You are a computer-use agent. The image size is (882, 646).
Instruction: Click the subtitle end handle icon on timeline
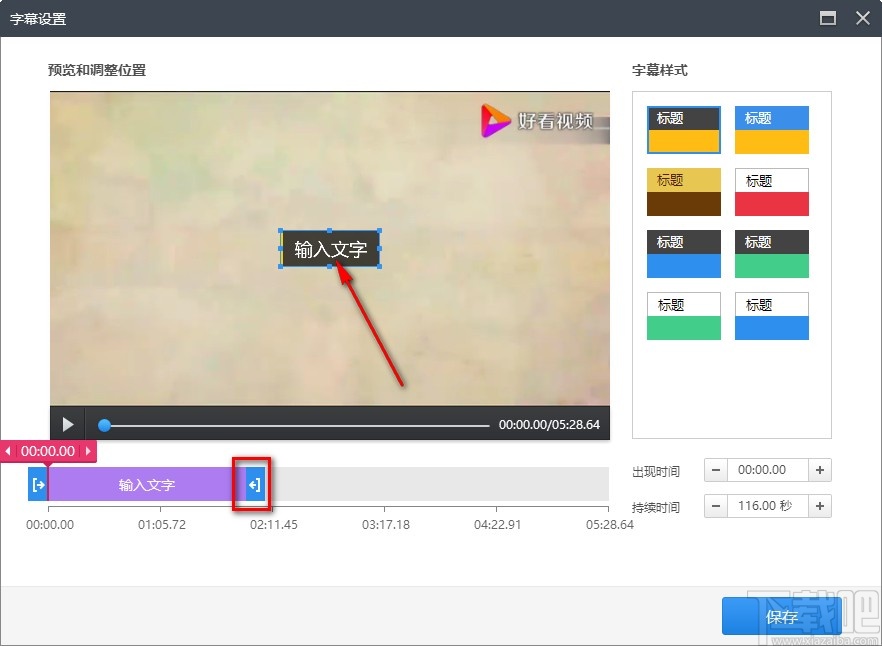pos(255,484)
